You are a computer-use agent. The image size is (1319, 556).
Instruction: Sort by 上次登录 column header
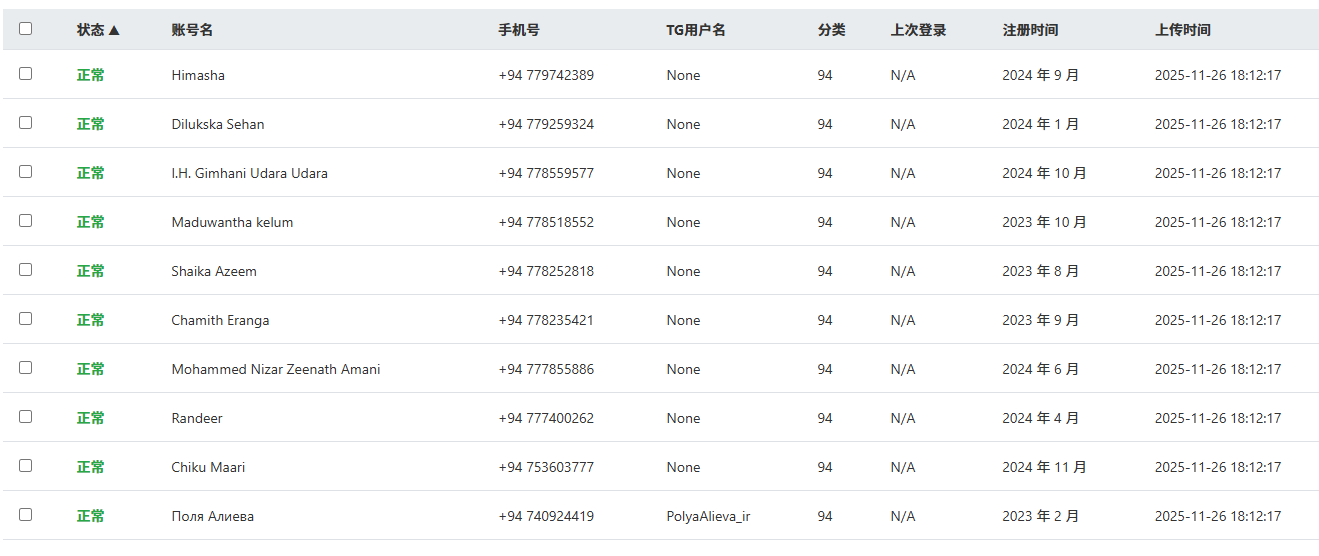pyautogui.click(x=918, y=30)
